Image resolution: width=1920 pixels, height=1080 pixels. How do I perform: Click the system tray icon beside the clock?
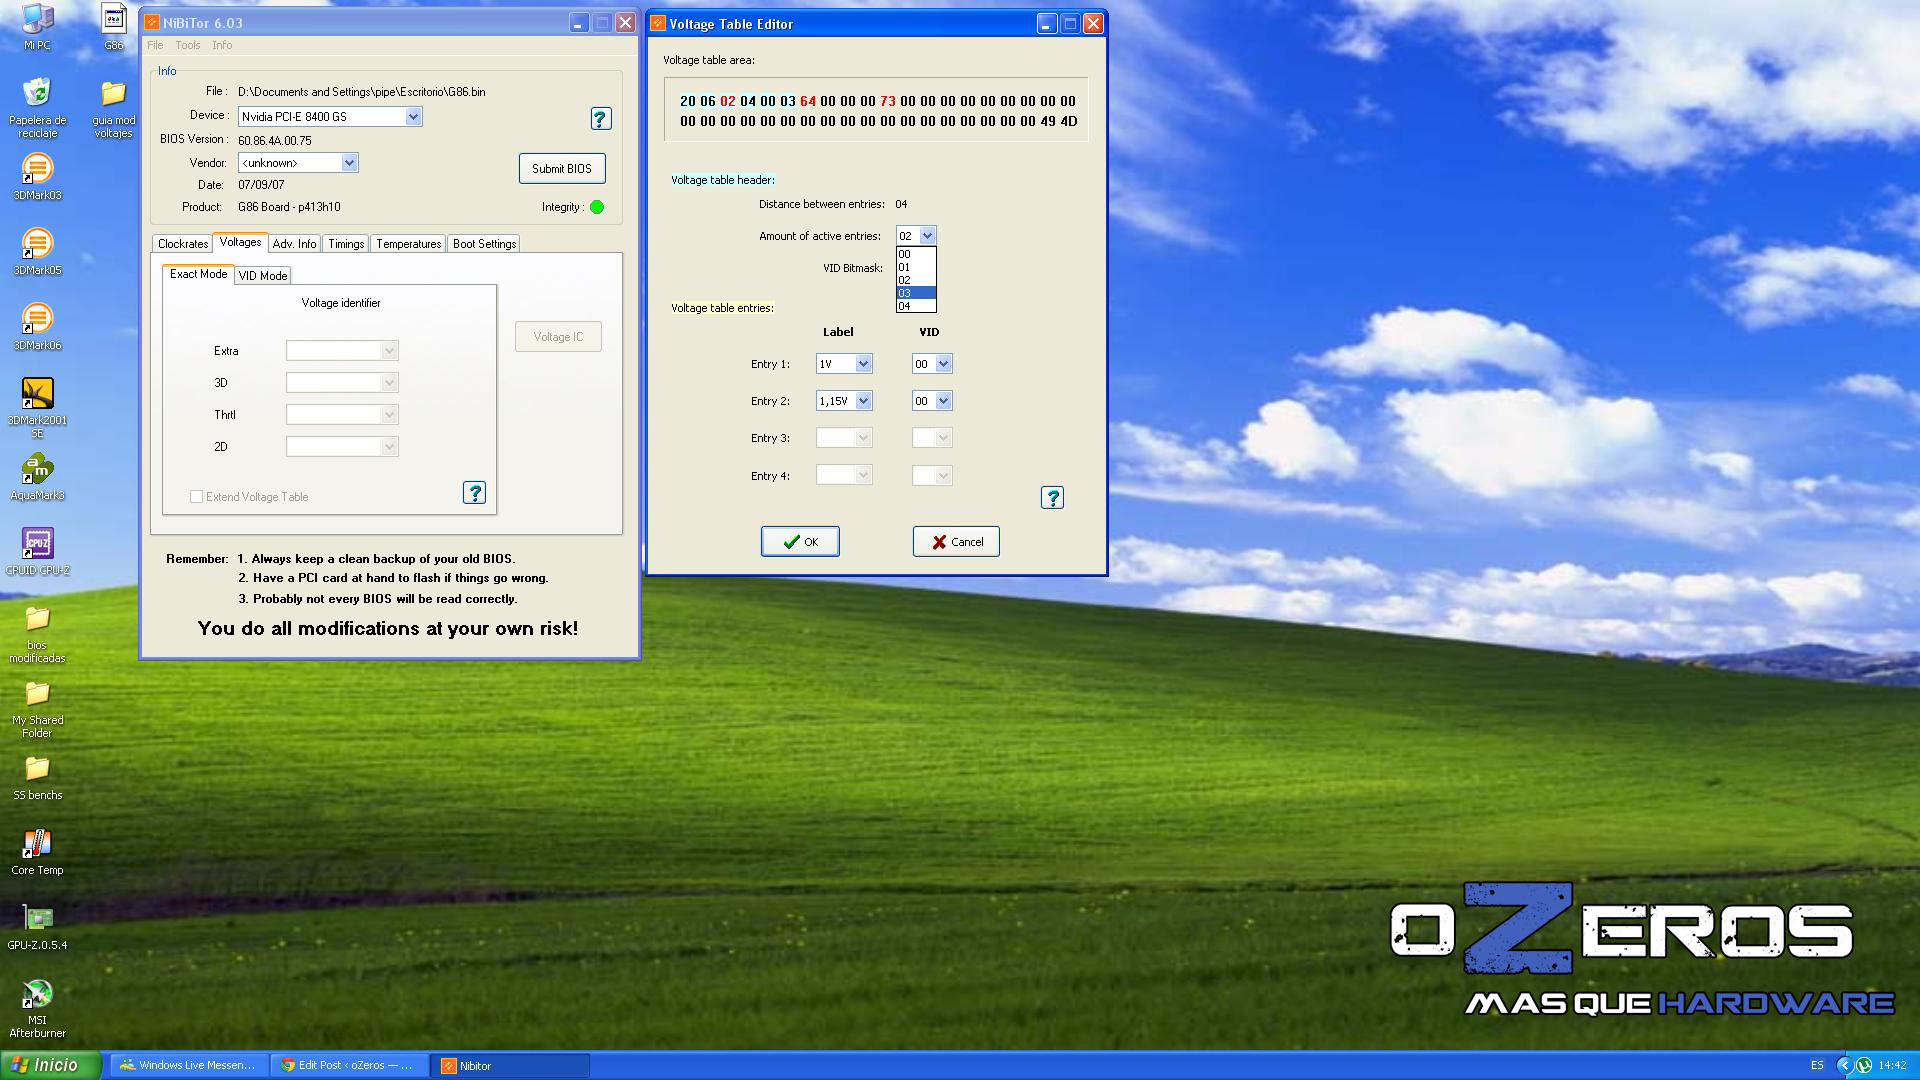click(x=1863, y=1065)
